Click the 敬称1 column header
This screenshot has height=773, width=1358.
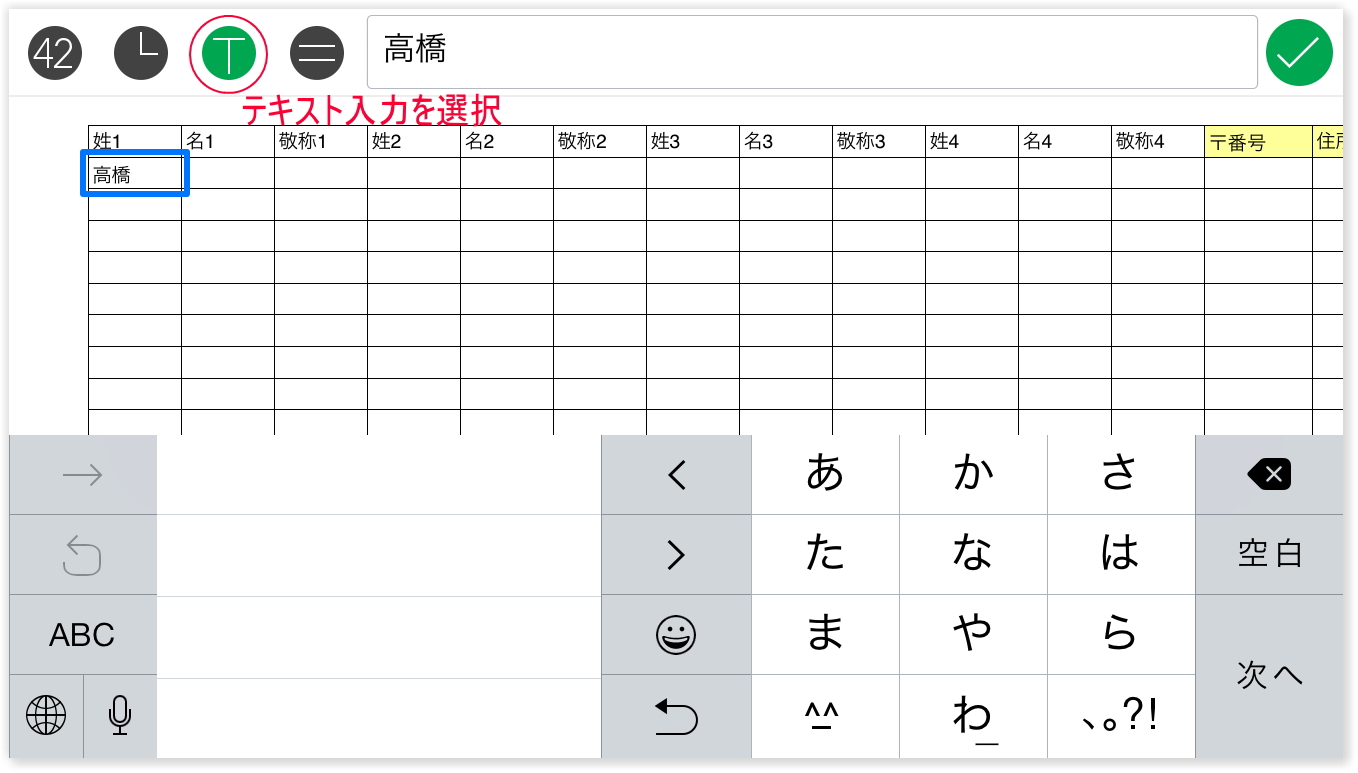[321, 142]
